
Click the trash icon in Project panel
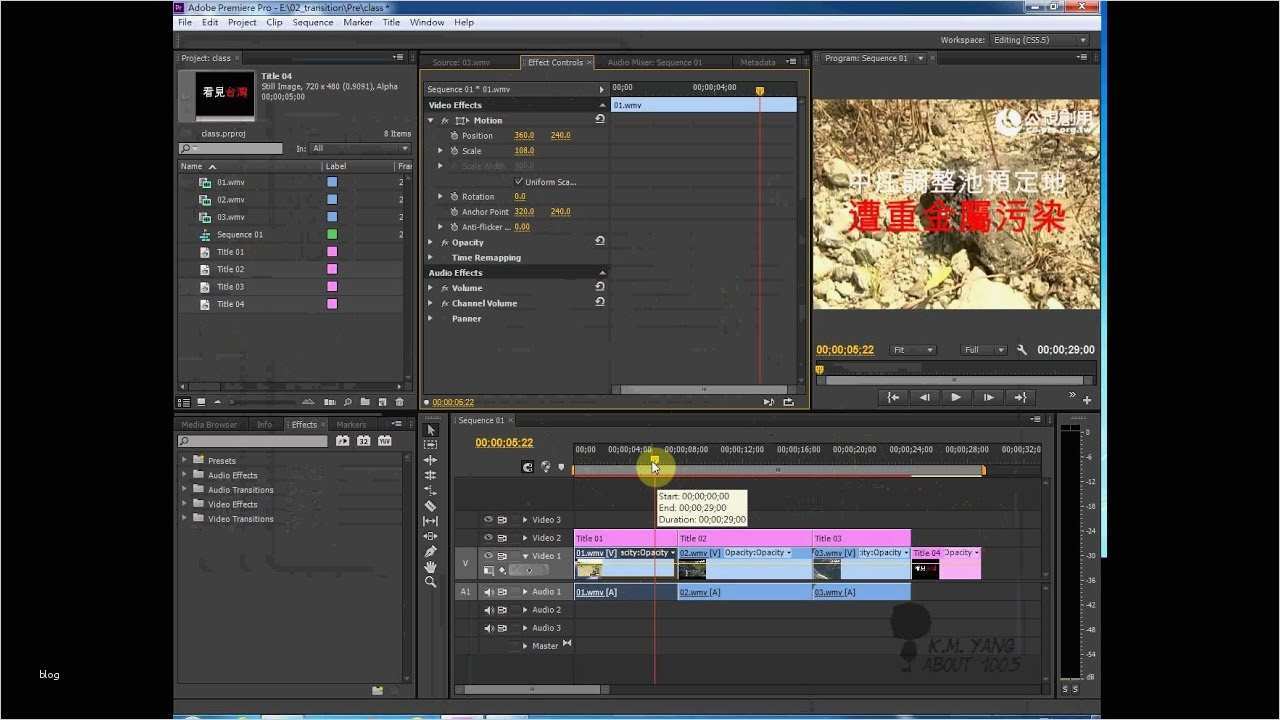[x=400, y=402]
